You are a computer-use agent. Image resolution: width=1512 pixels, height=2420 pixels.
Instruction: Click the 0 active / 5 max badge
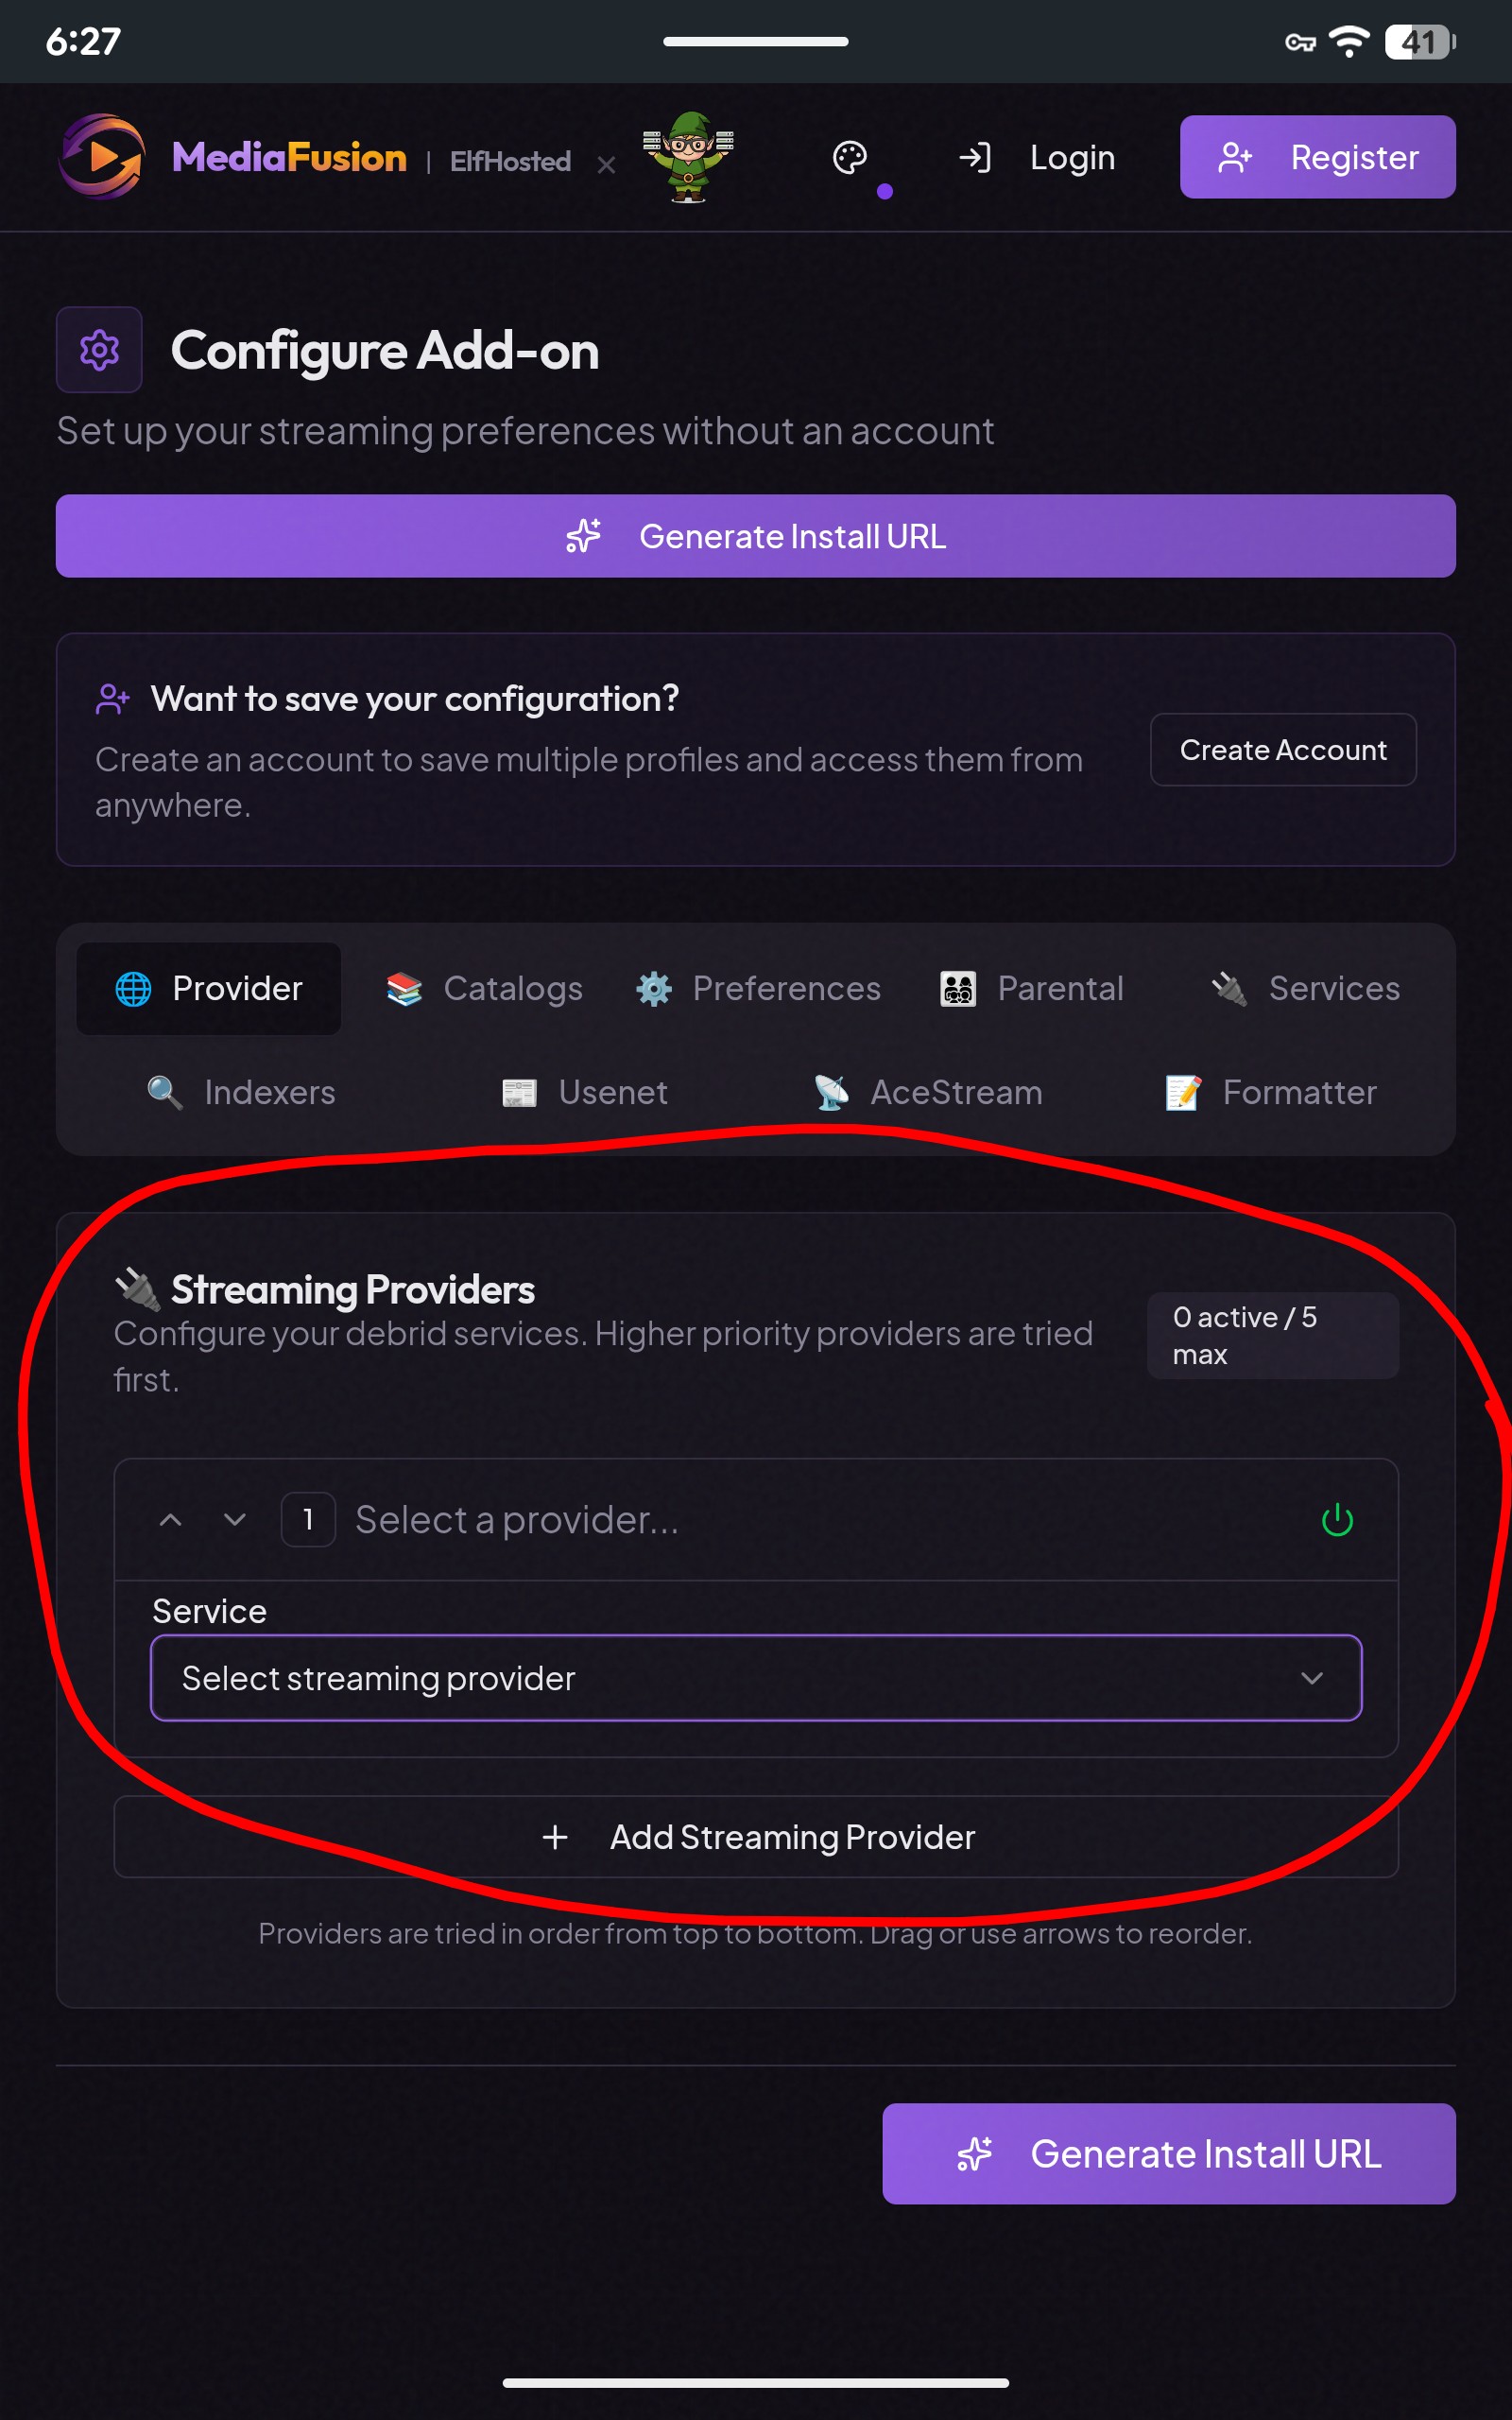pyautogui.click(x=1272, y=1336)
